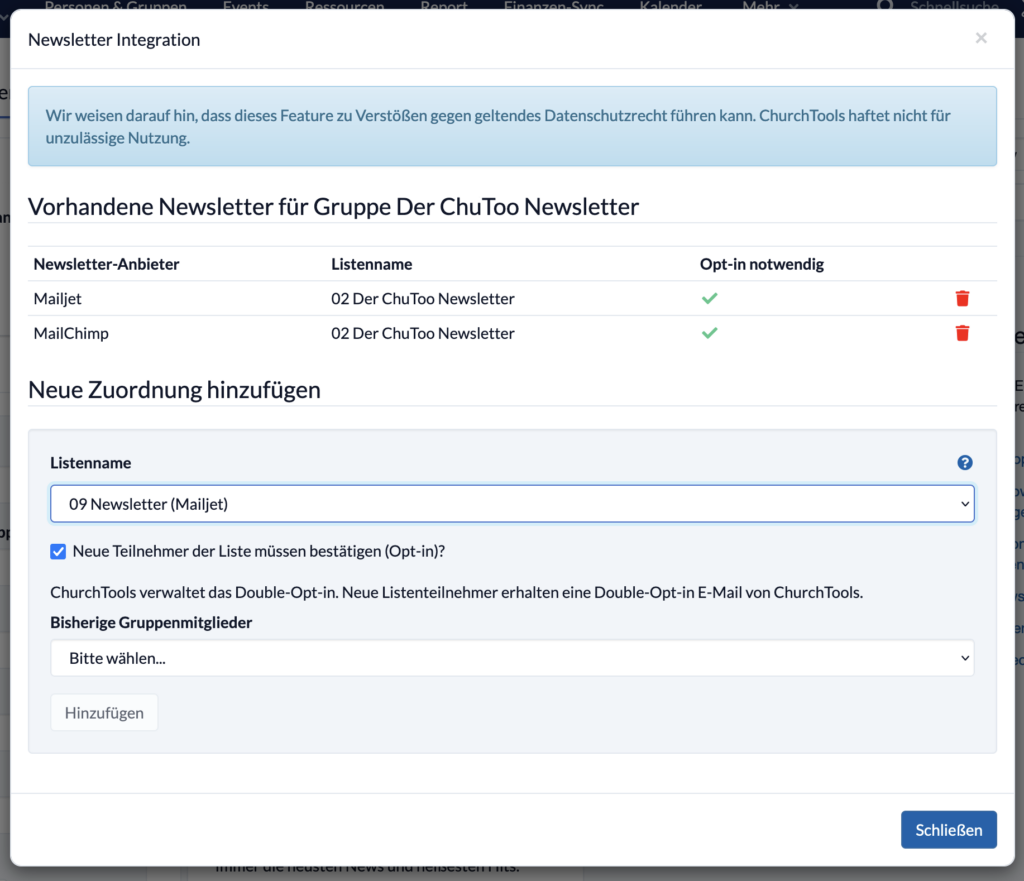
Task: Open the Listenname help question mark
Action: pyautogui.click(x=965, y=462)
